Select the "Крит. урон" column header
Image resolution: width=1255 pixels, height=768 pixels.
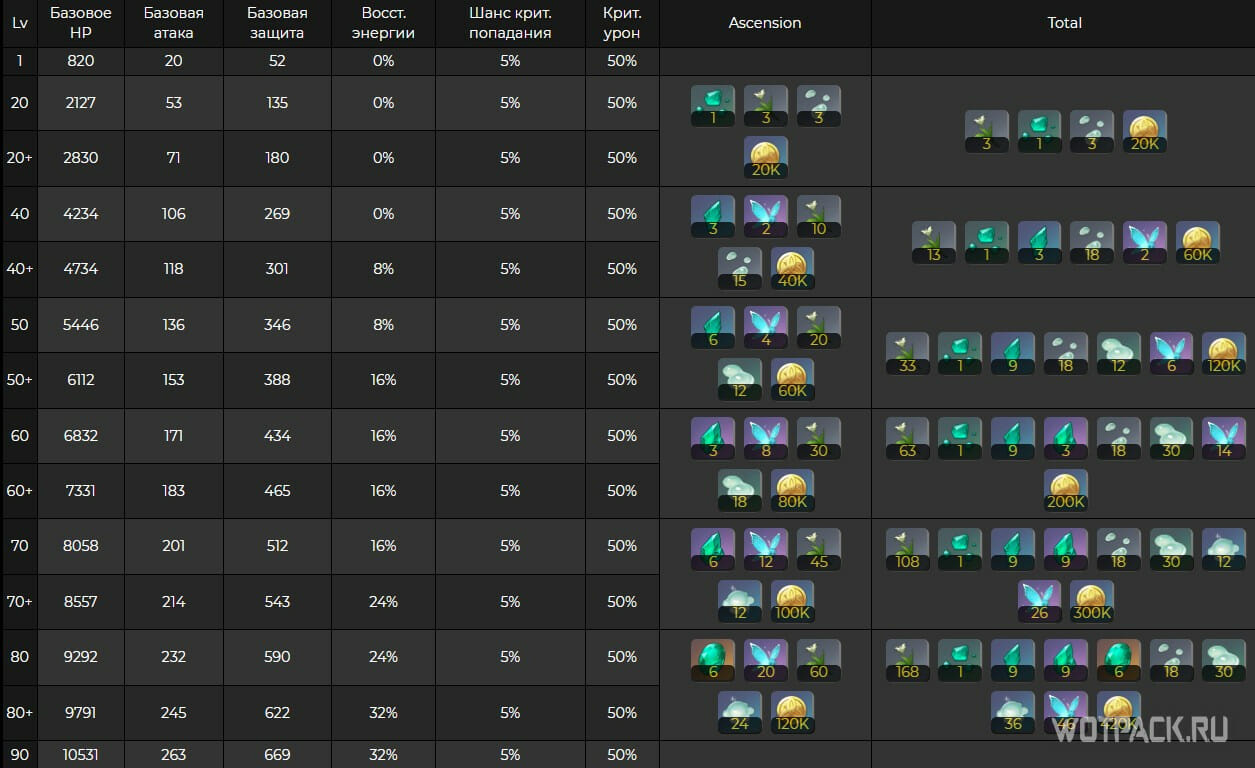click(x=622, y=23)
